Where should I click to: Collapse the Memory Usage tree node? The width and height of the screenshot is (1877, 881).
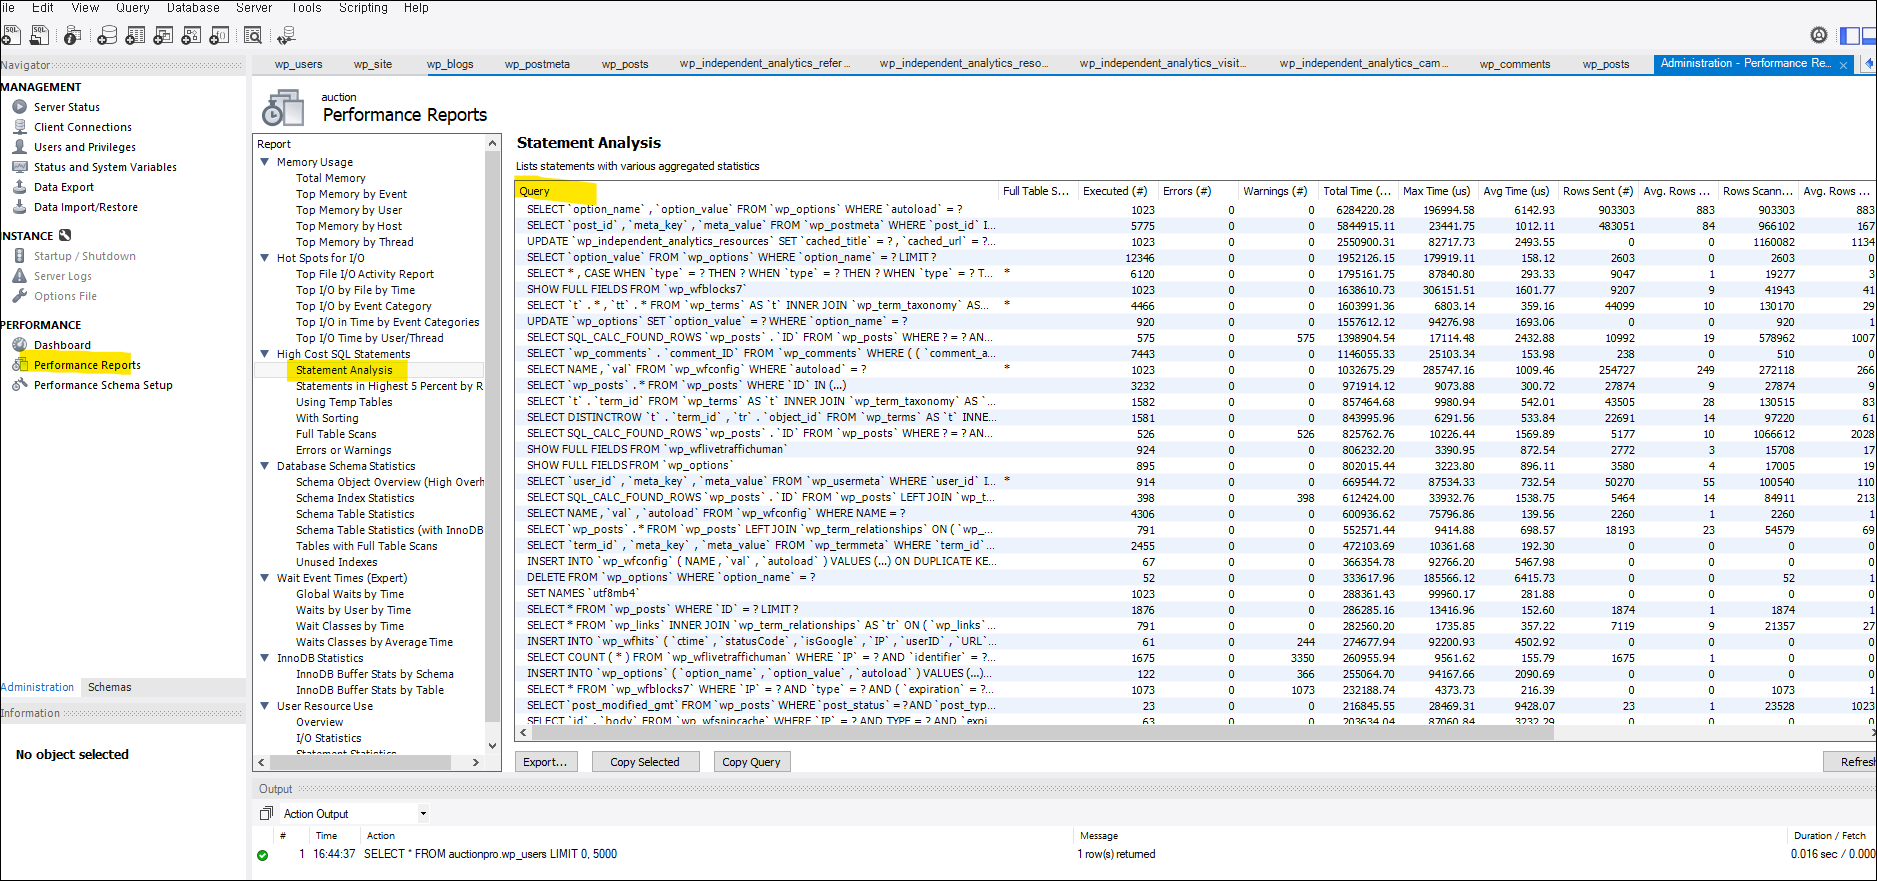[265, 162]
